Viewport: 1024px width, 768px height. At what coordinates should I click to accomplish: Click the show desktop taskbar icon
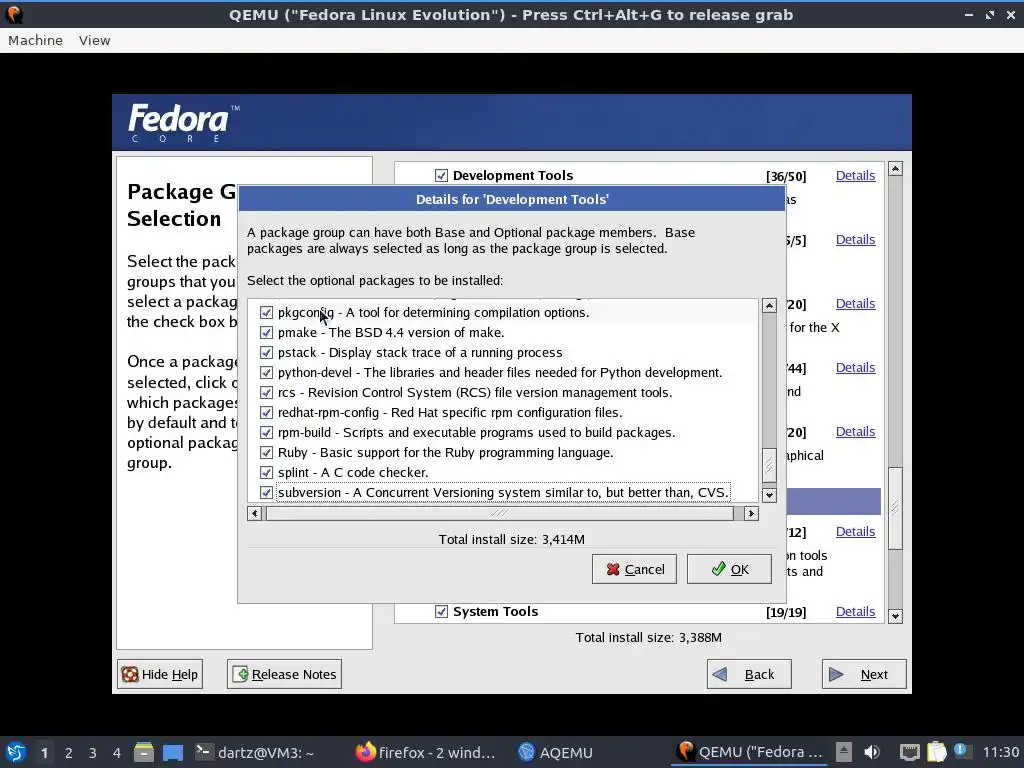pos(173,752)
